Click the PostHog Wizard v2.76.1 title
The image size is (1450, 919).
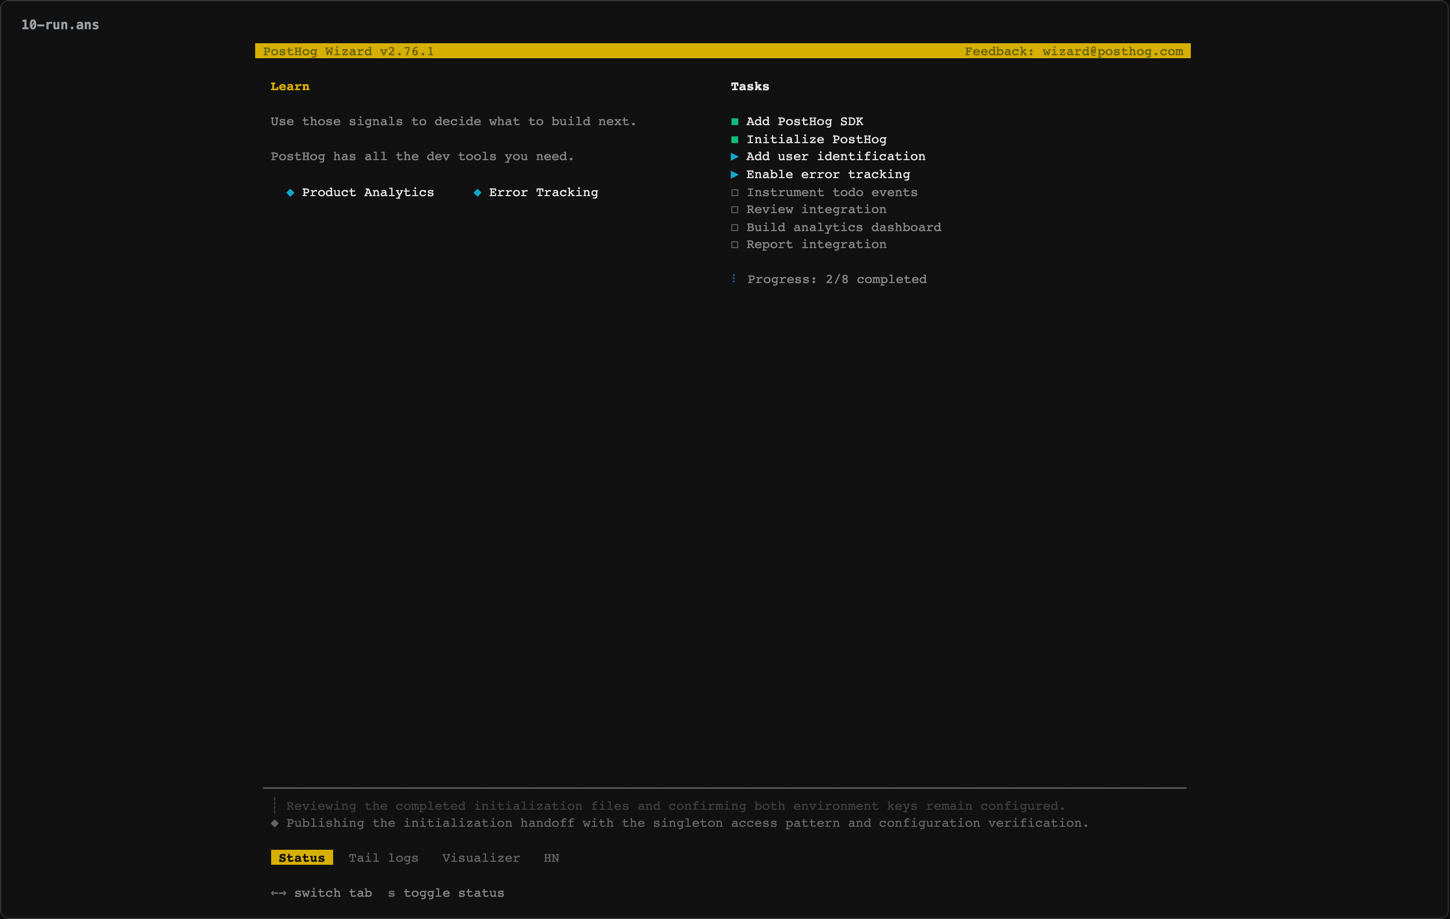[x=349, y=51]
